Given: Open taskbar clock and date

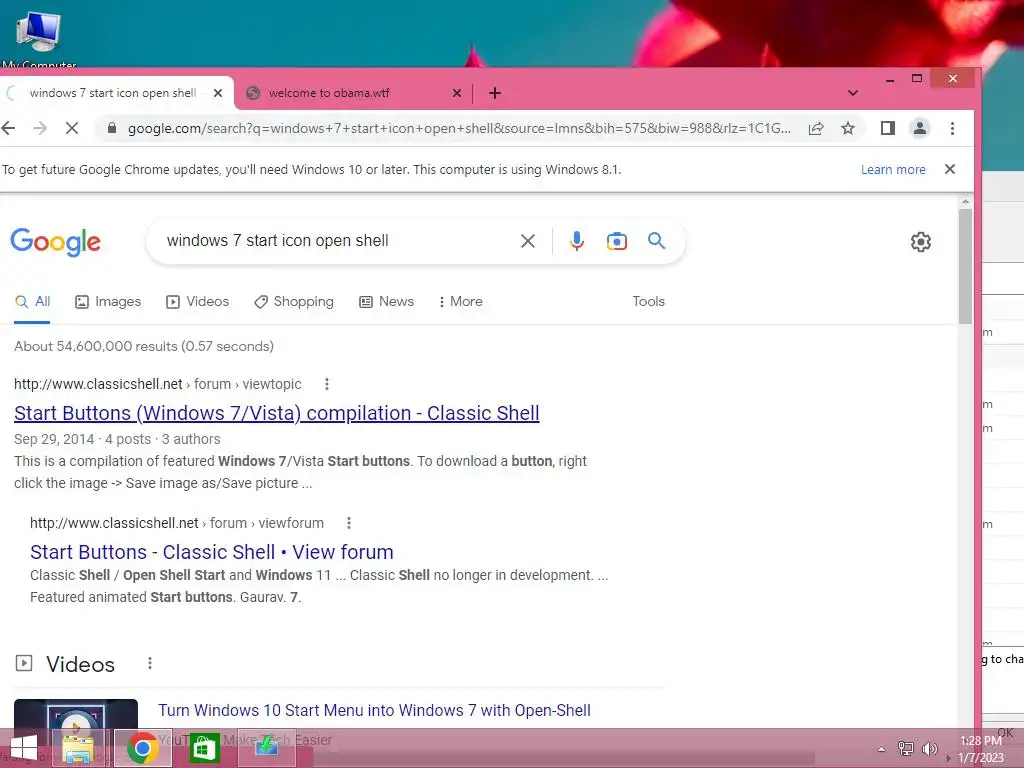Looking at the screenshot, I should [981, 749].
